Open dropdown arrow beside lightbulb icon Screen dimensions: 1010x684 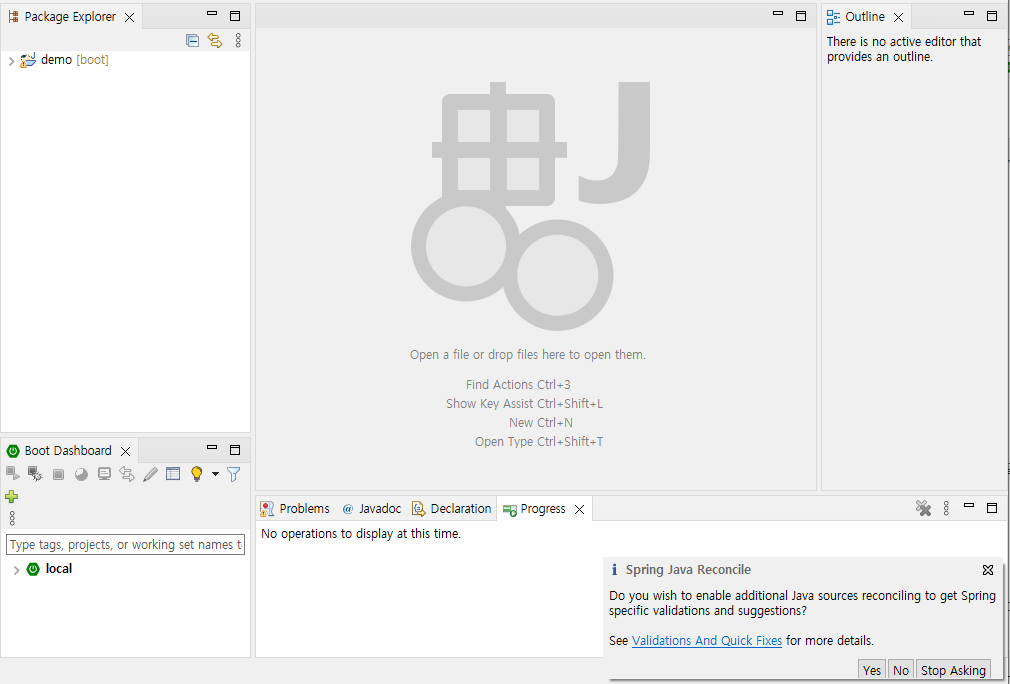coord(215,474)
